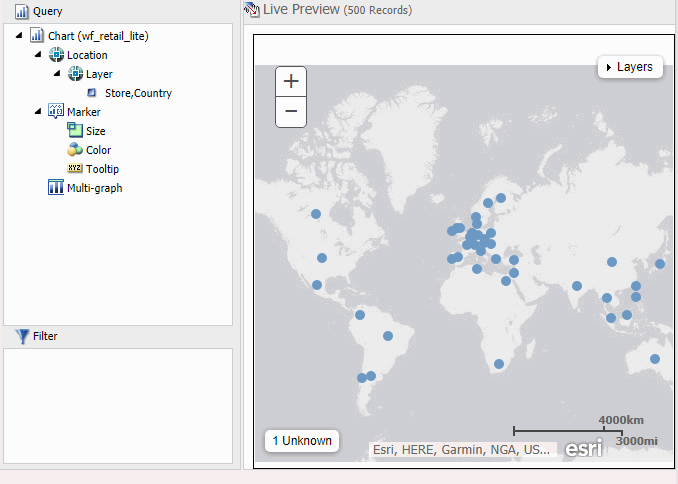Click the Color bucket icon
678x484 pixels.
click(x=75, y=150)
